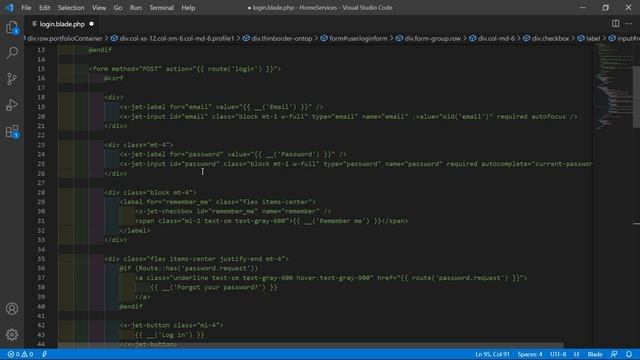Open the Manage gear icon
The image size is (640, 360).
[x=12, y=335]
